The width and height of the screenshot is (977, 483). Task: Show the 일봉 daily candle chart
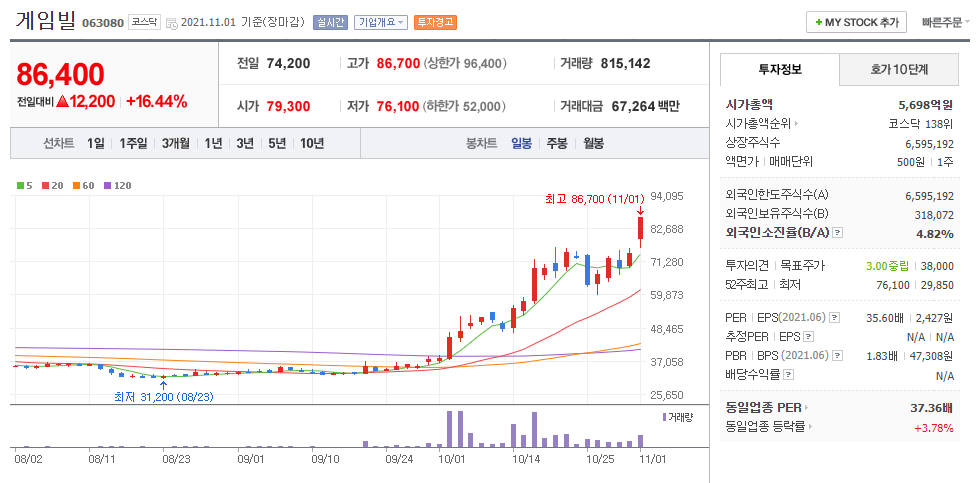click(x=522, y=143)
